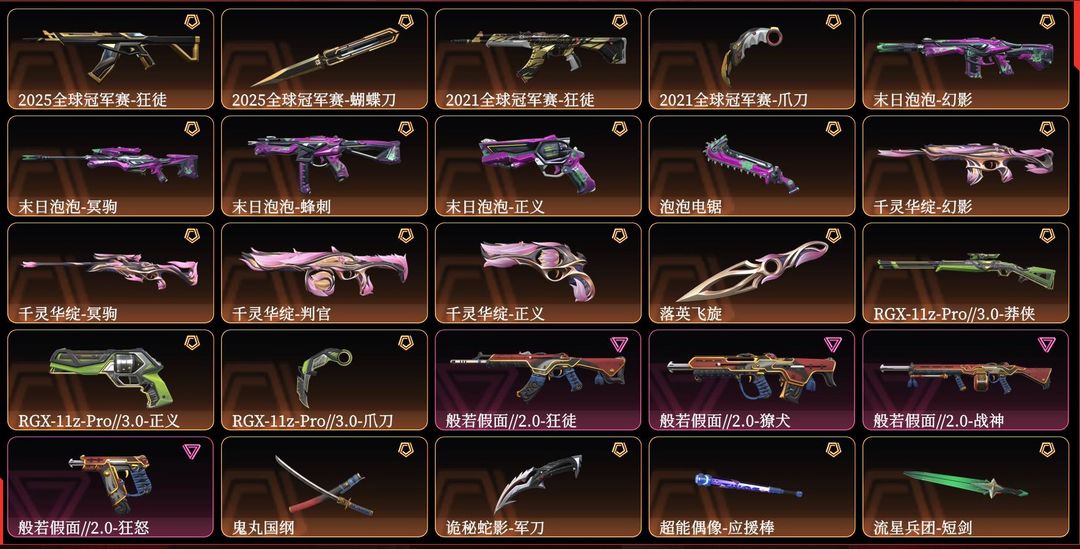Click gold tier badge on 千灵华绽-判官 card
The width and height of the screenshot is (1080, 549).
click(406, 236)
